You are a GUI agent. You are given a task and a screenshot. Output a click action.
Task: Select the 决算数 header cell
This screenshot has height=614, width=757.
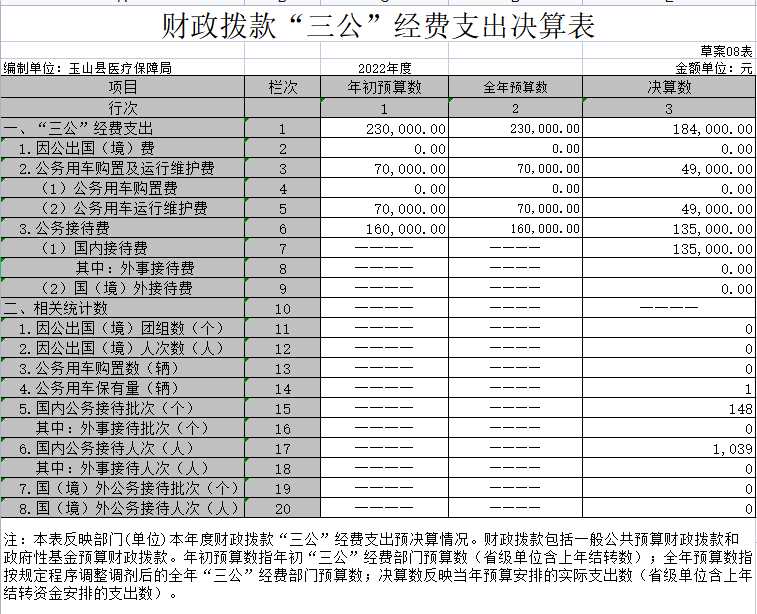(x=668, y=87)
